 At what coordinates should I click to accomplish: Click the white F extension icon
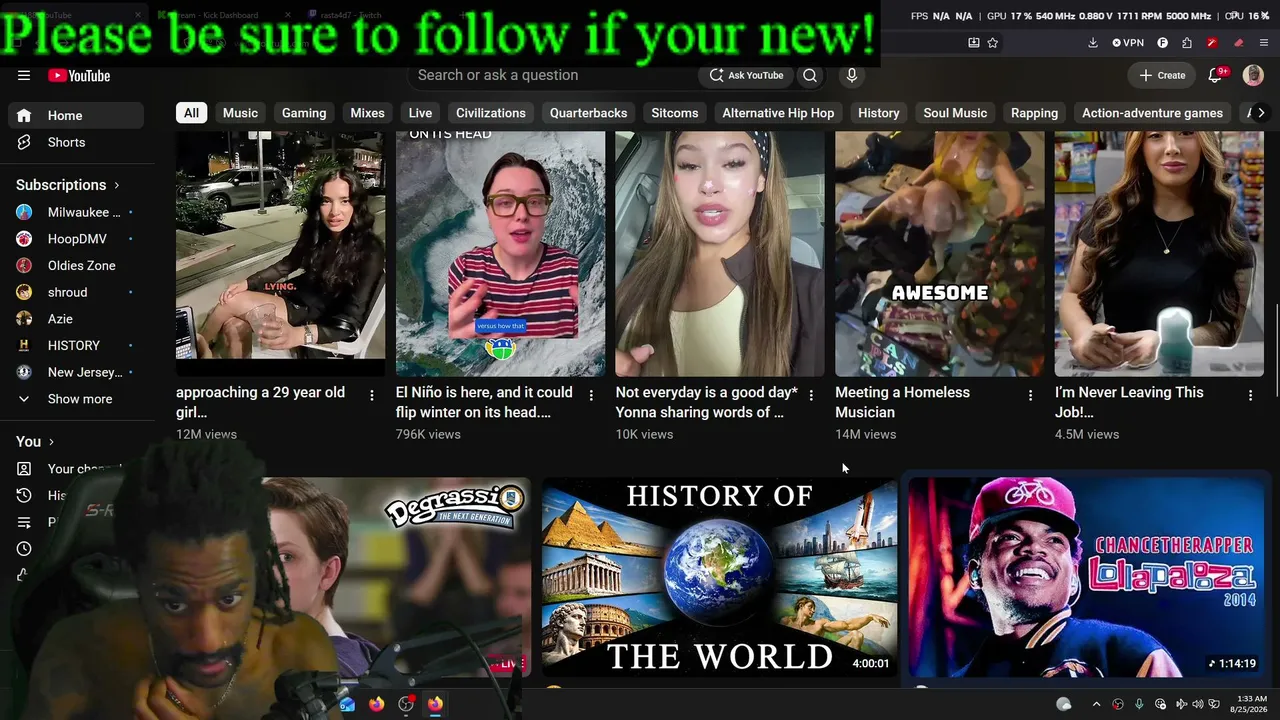pos(1162,43)
